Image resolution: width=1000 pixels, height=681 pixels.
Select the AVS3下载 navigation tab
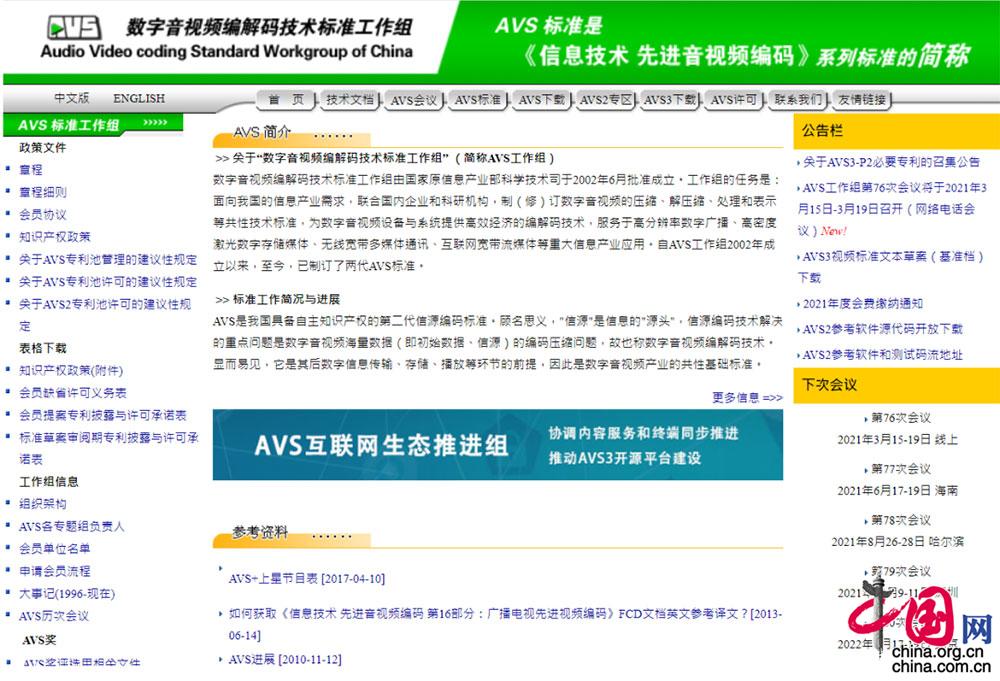click(670, 100)
